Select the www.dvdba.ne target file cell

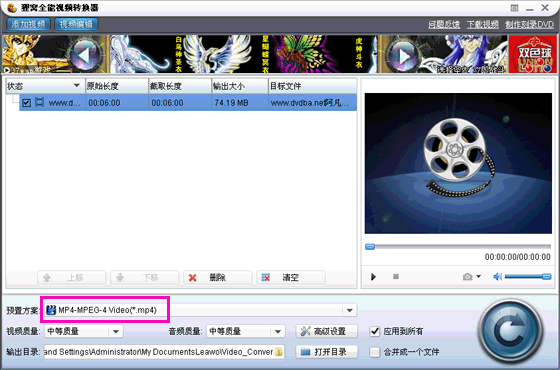312,103
